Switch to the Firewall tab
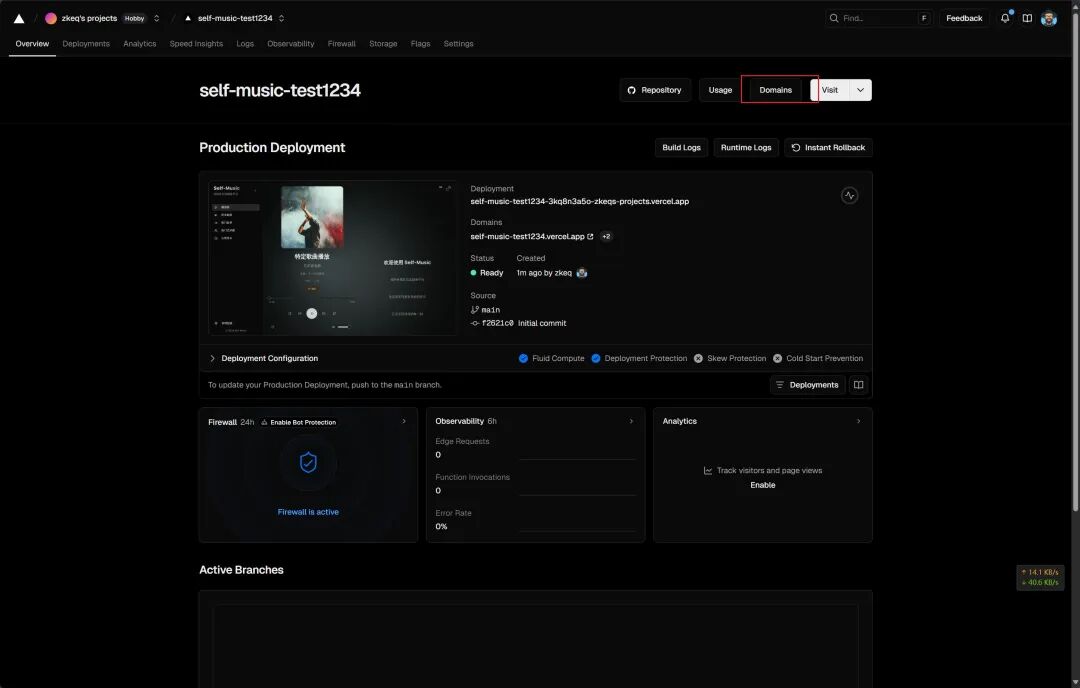 click(x=342, y=43)
